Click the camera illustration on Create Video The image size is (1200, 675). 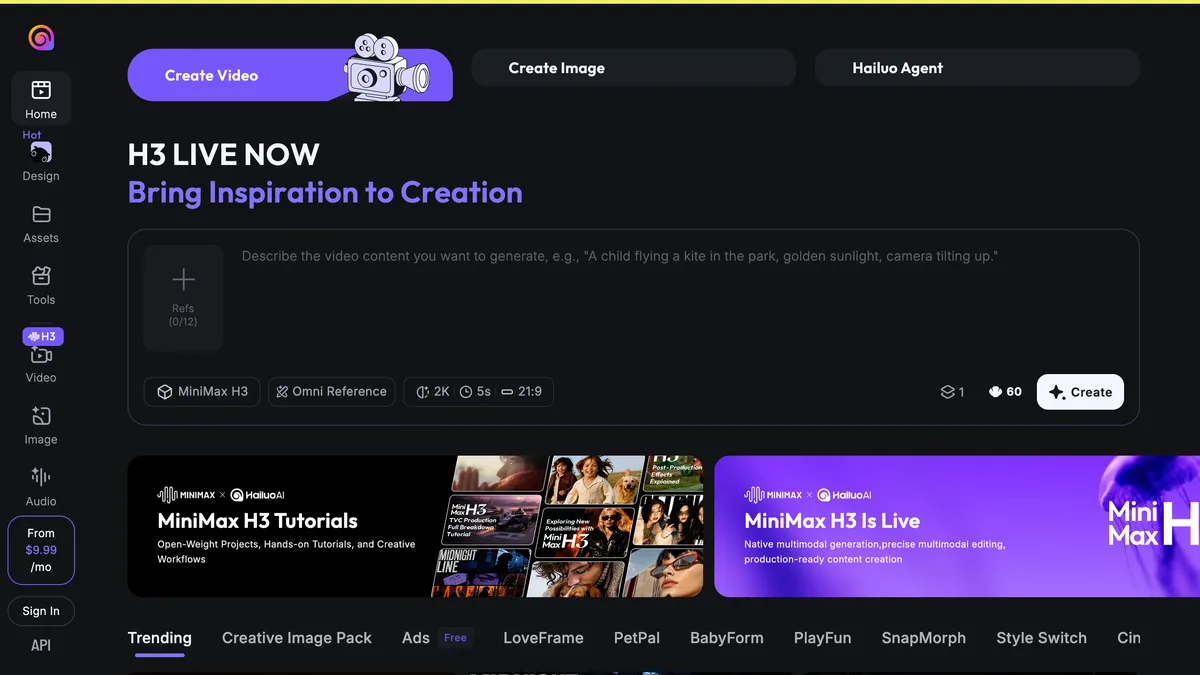click(387, 68)
